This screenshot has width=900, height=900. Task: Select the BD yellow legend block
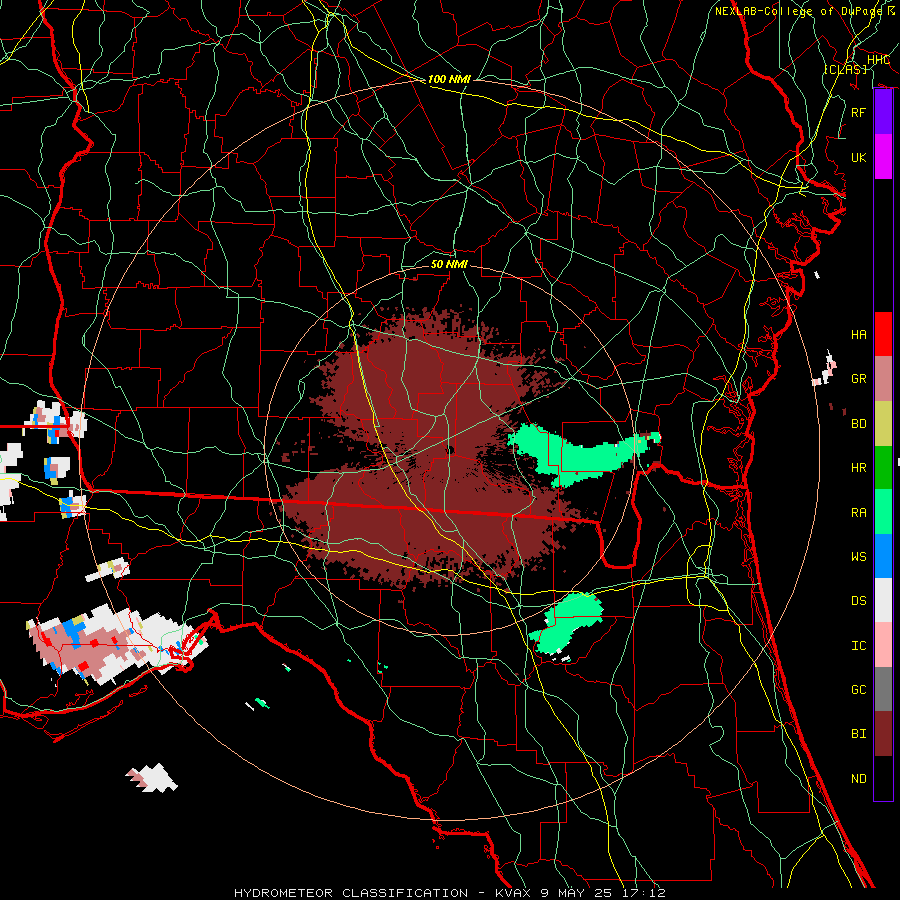pos(883,424)
